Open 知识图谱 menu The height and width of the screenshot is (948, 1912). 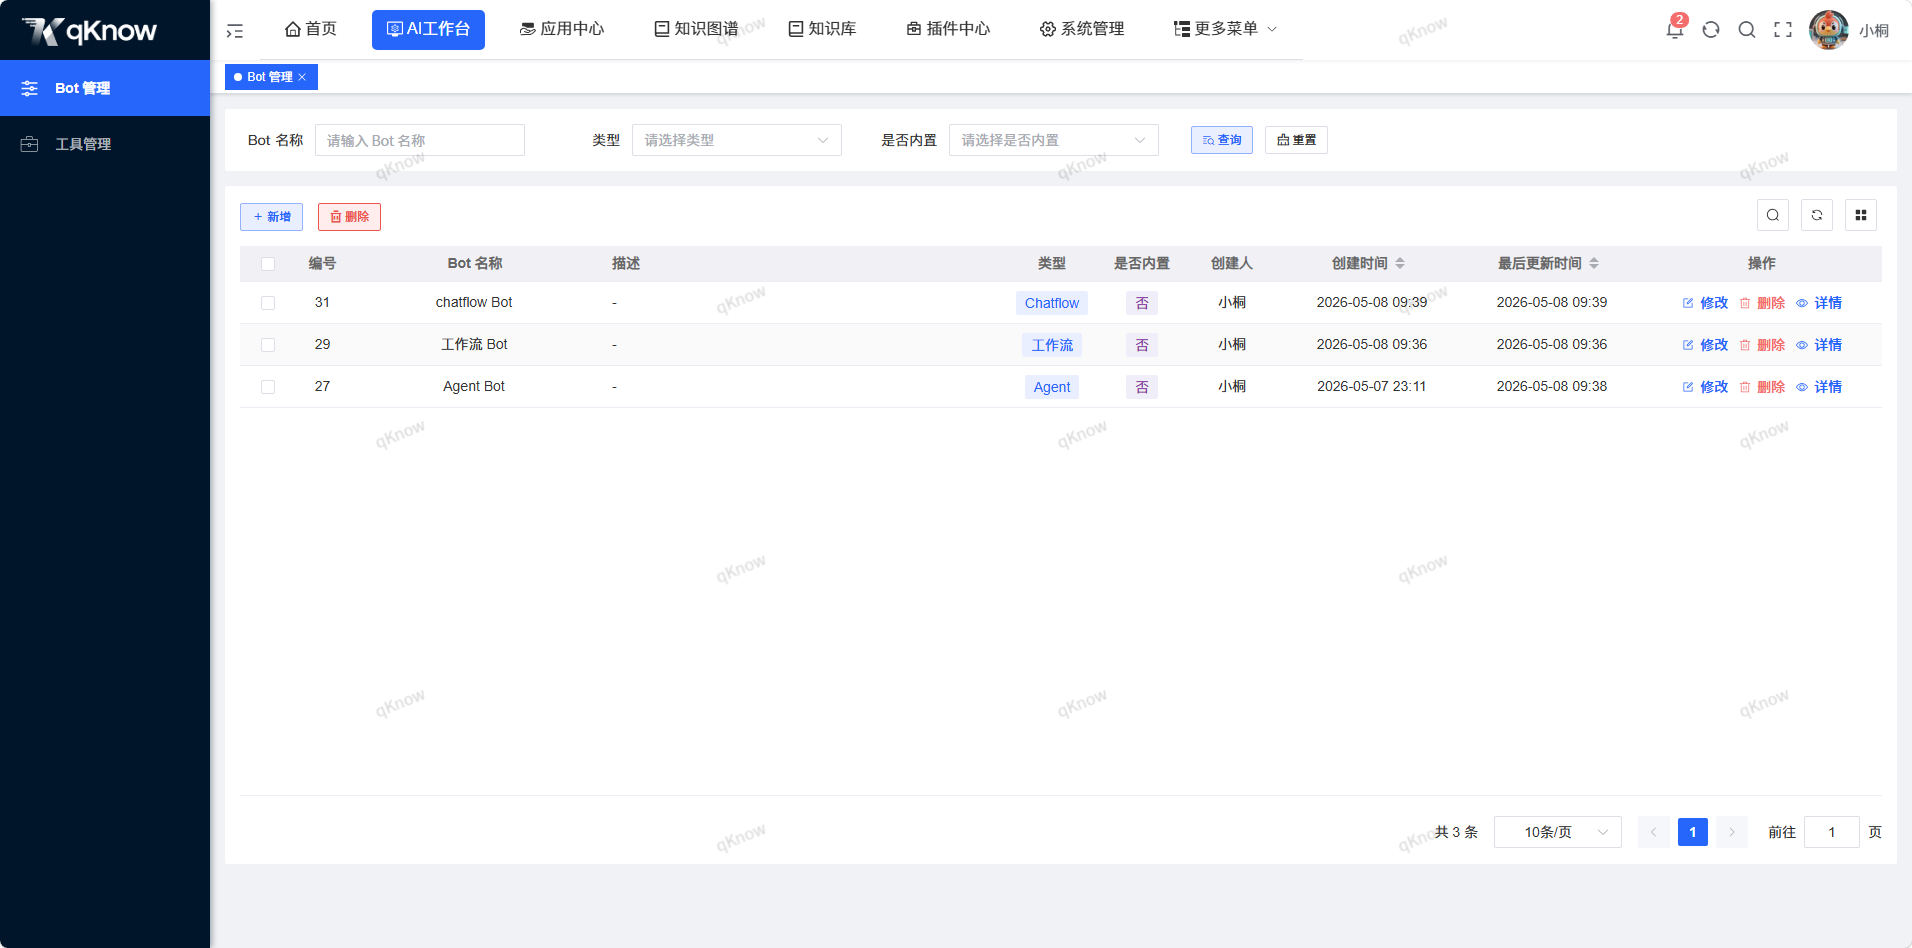[696, 29]
